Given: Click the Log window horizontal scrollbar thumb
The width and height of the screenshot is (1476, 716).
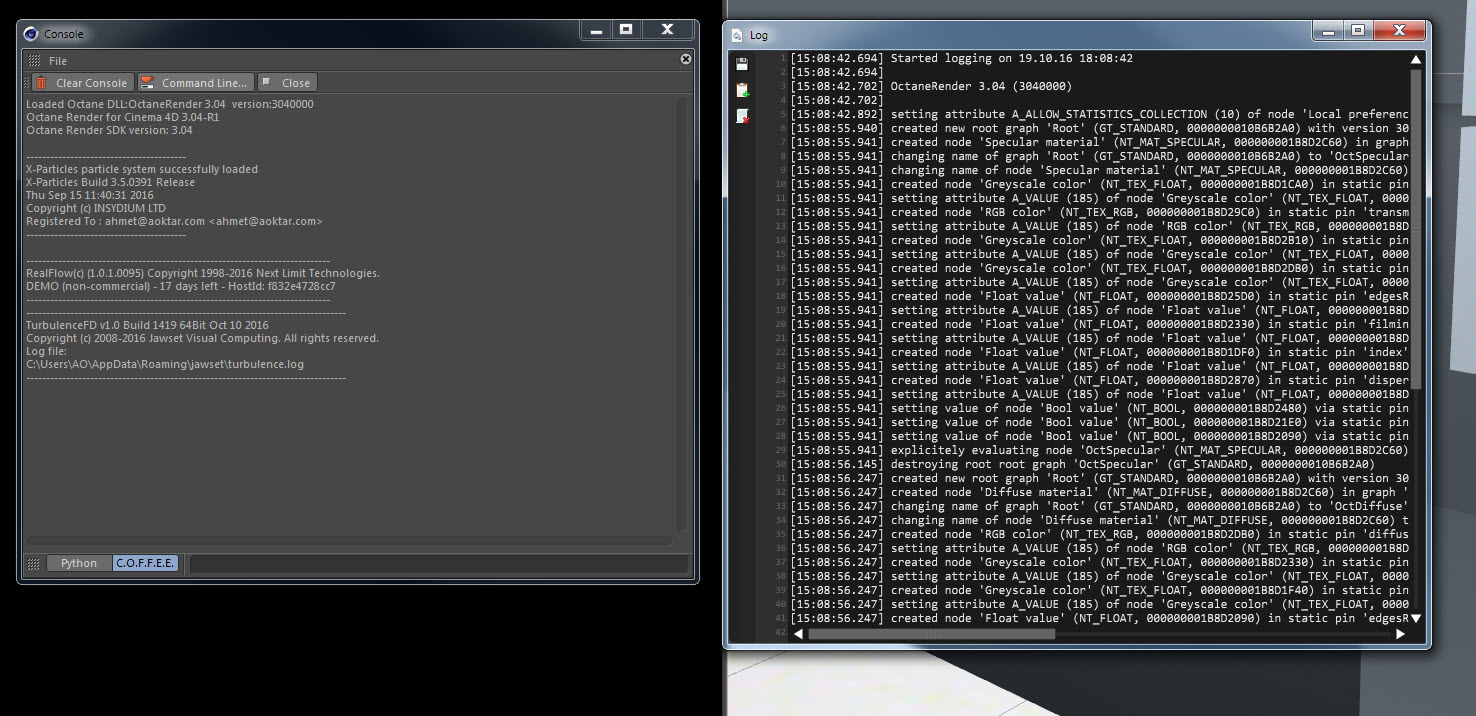Looking at the screenshot, I should click(x=932, y=634).
